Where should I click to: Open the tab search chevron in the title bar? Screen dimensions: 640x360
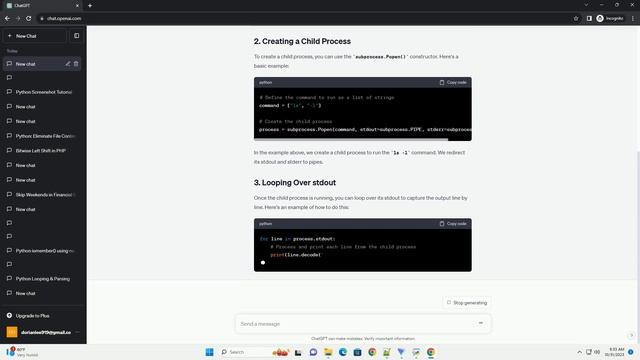(x=586, y=5)
